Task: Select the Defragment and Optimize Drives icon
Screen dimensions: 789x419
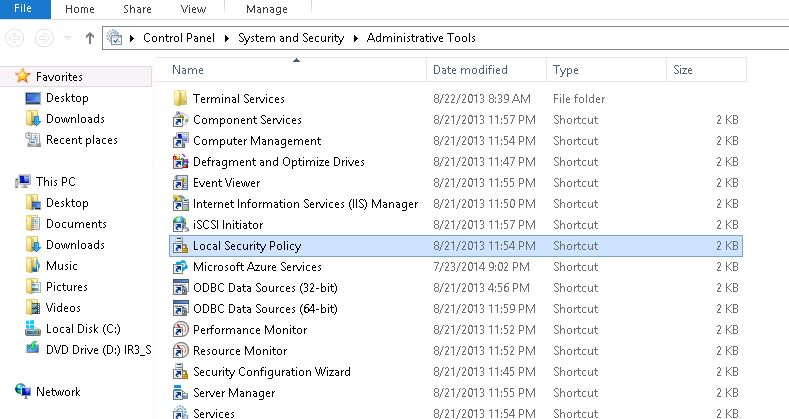Action: coord(180,162)
